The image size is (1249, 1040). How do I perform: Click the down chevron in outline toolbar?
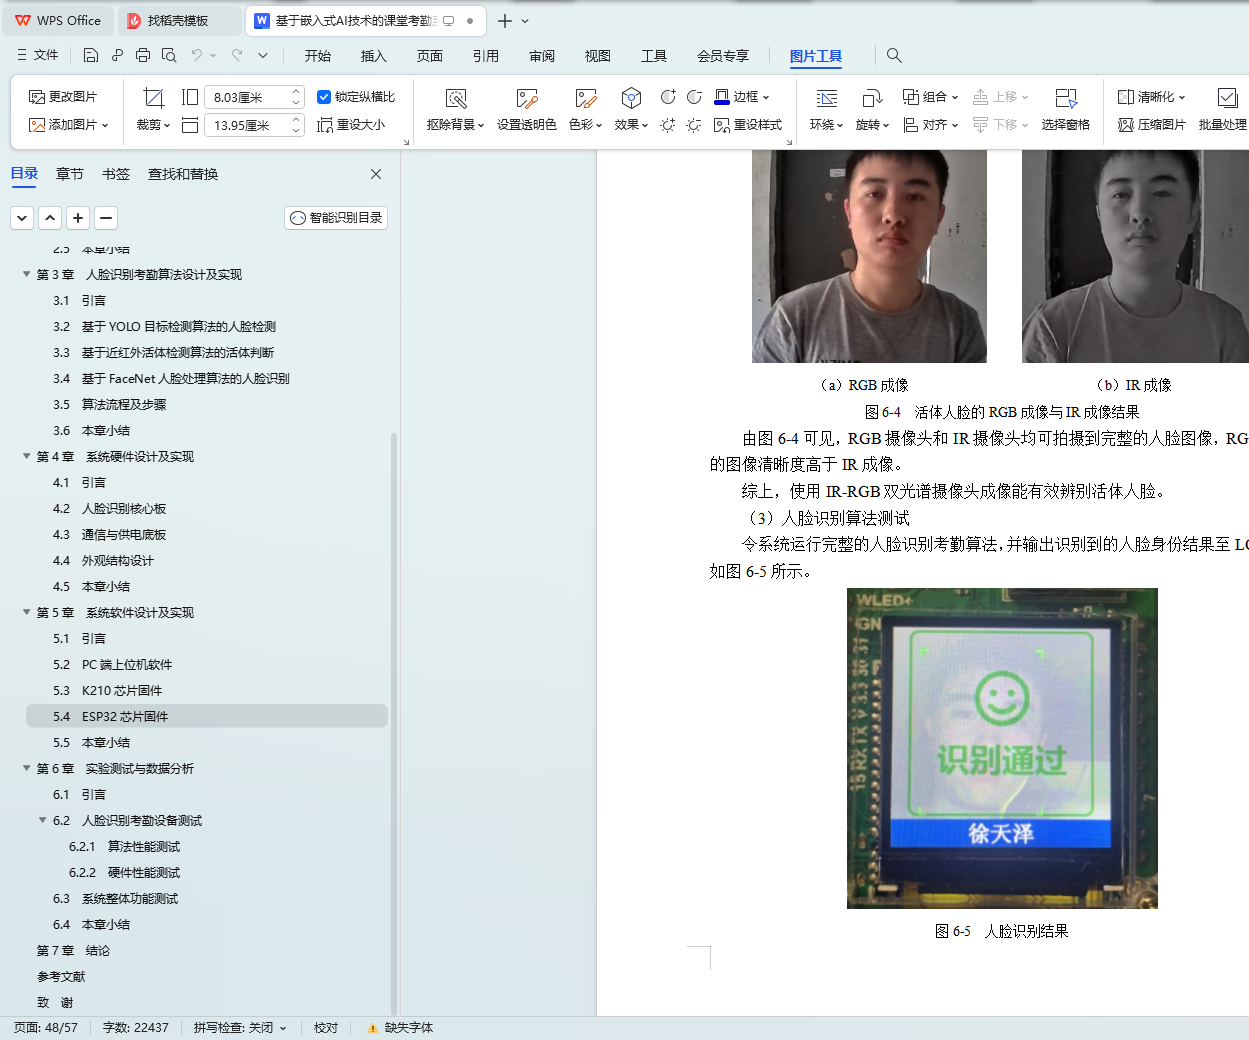point(22,217)
